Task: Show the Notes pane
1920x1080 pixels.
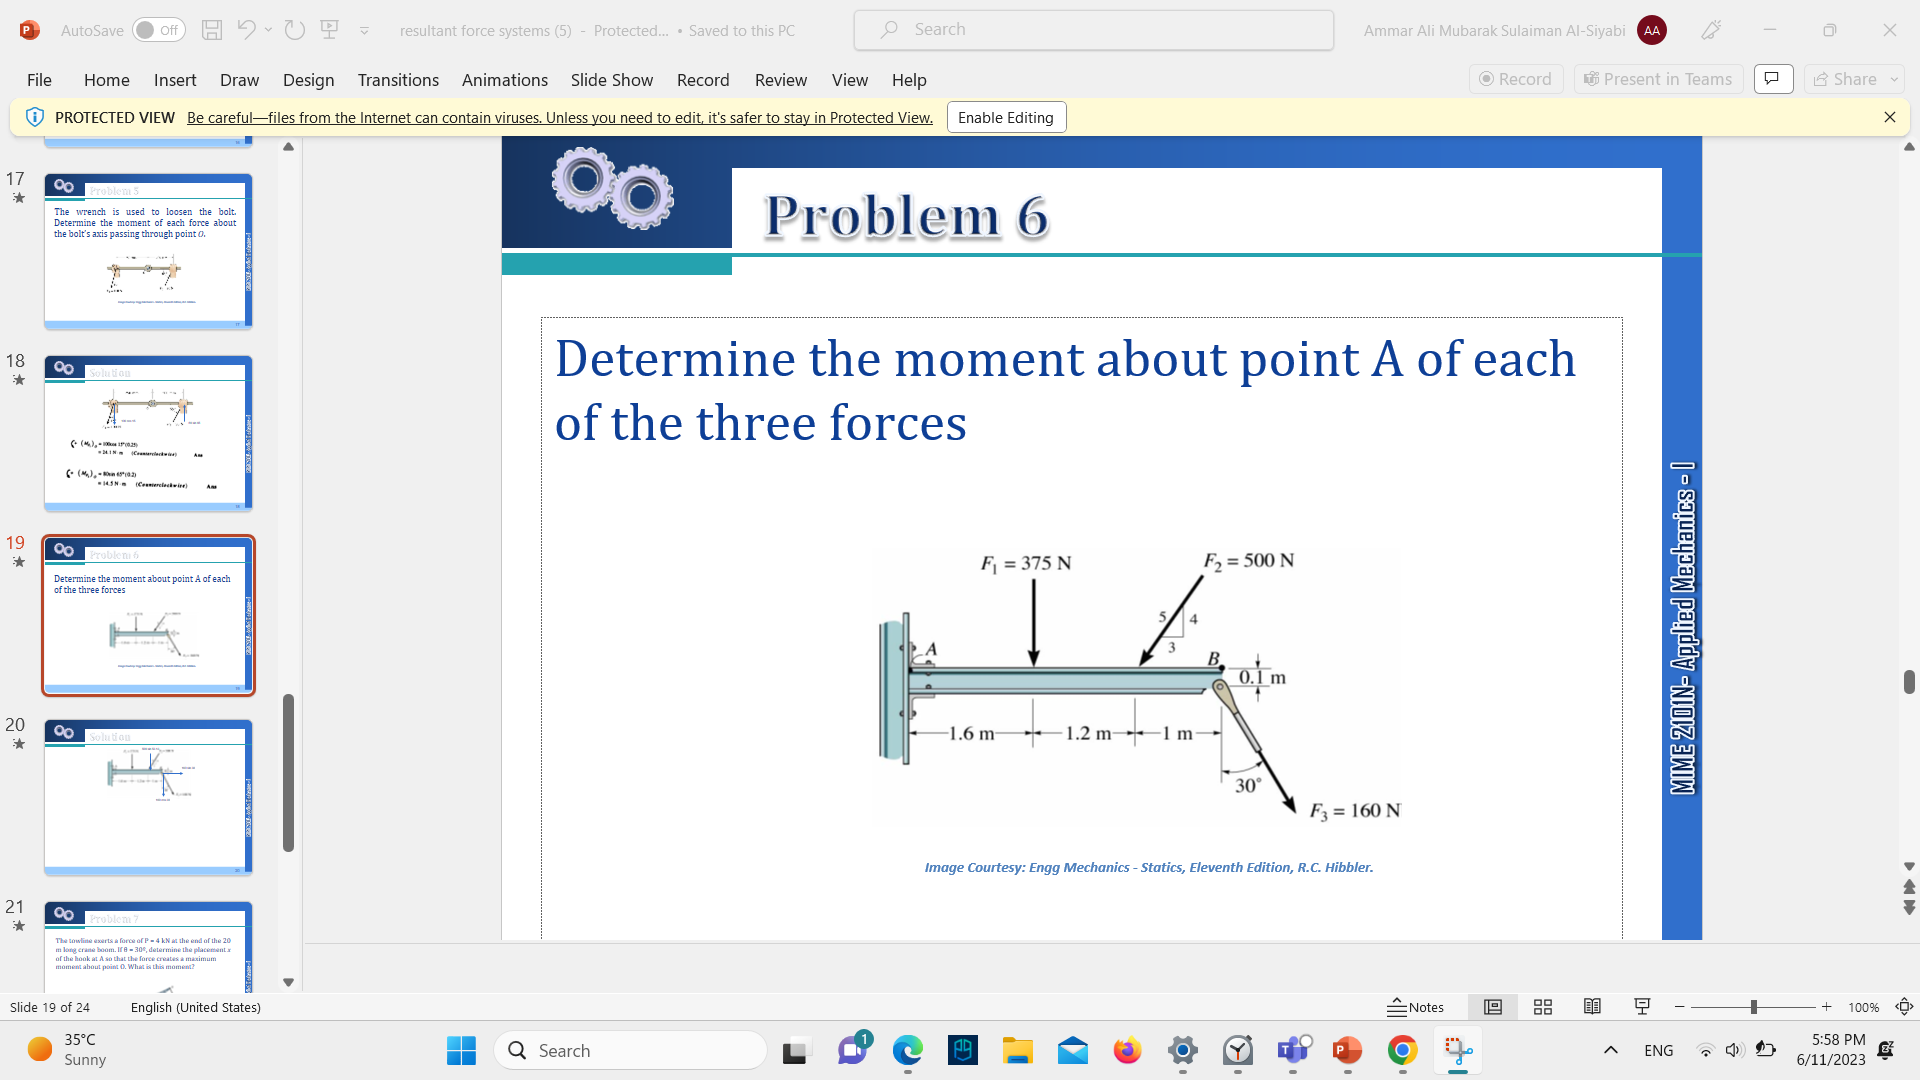Action: (x=1416, y=1007)
